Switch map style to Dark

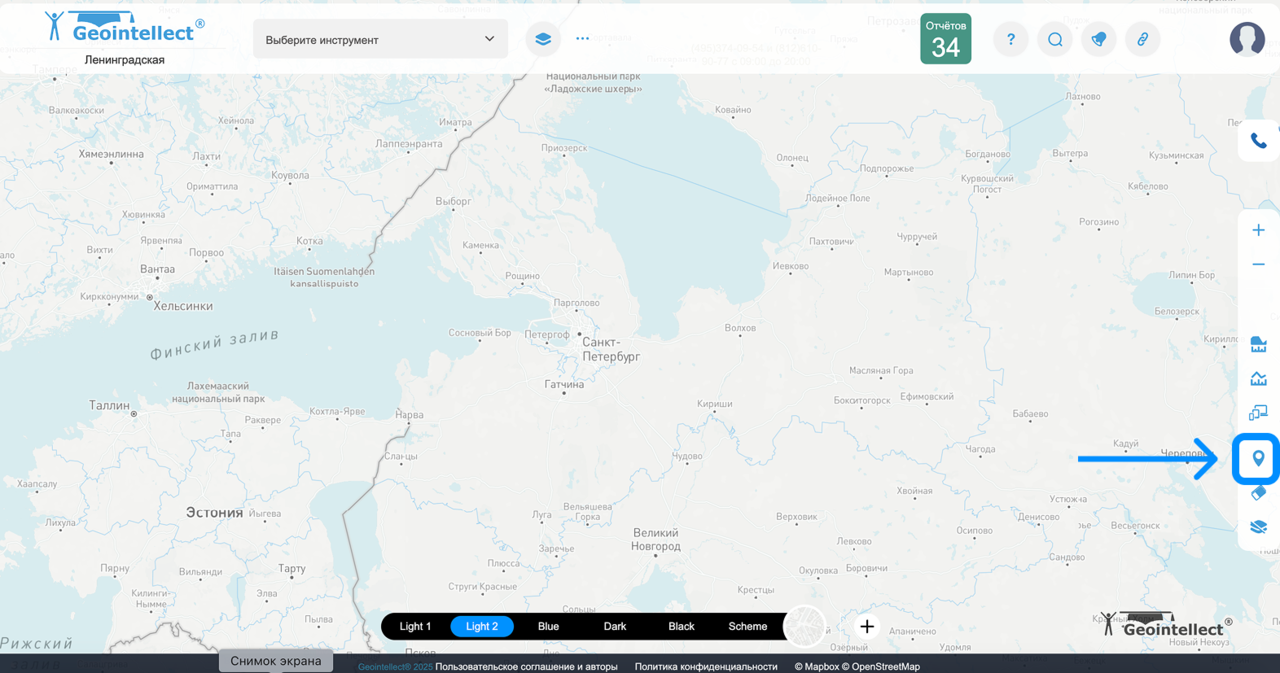pyautogui.click(x=615, y=627)
